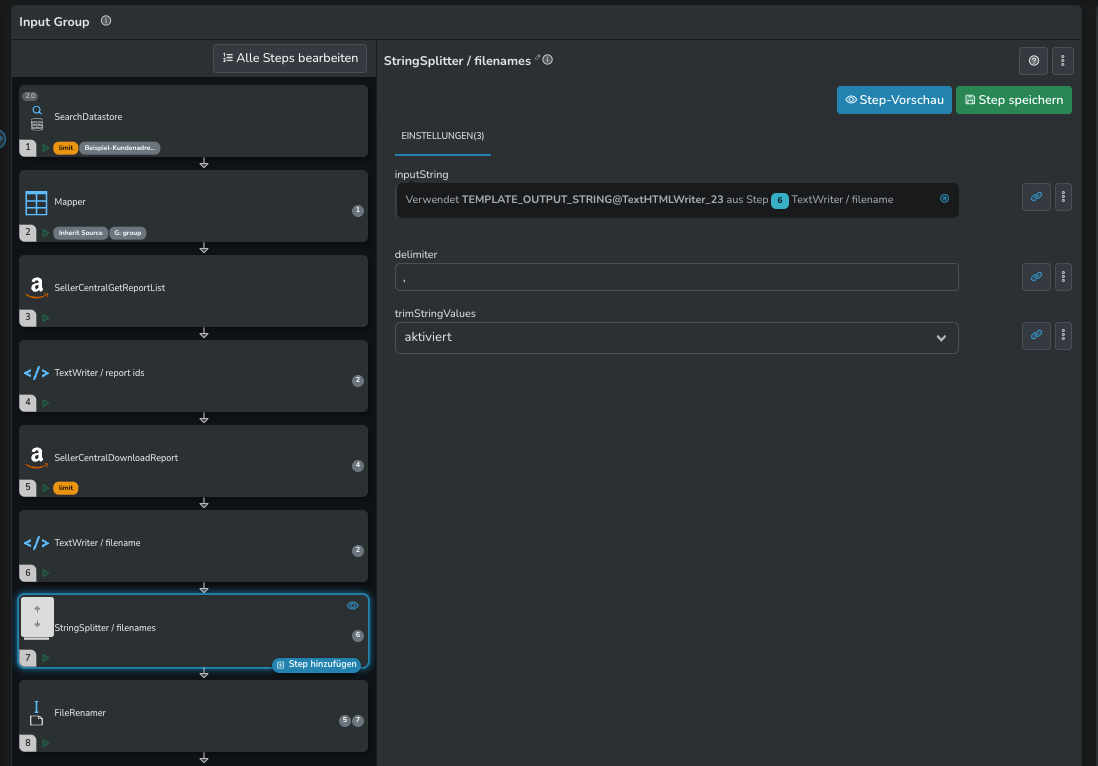Select FileRenamer step text
This screenshot has width=1098, height=766.
pyautogui.click(x=80, y=713)
